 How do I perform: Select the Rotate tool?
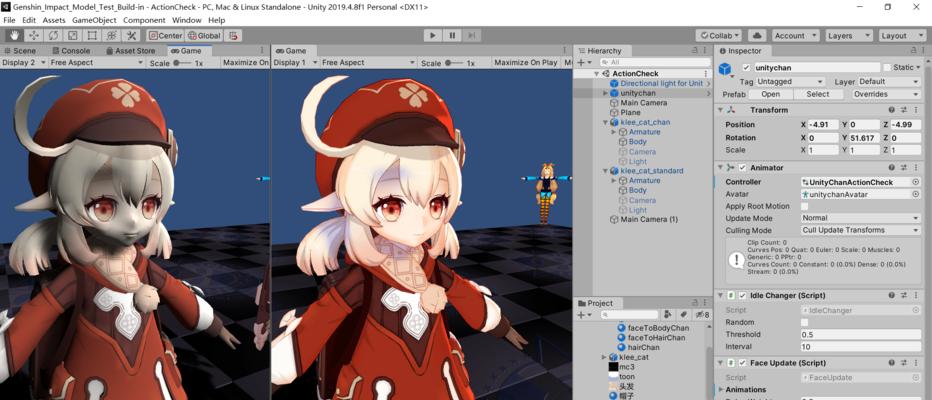tap(53, 36)
